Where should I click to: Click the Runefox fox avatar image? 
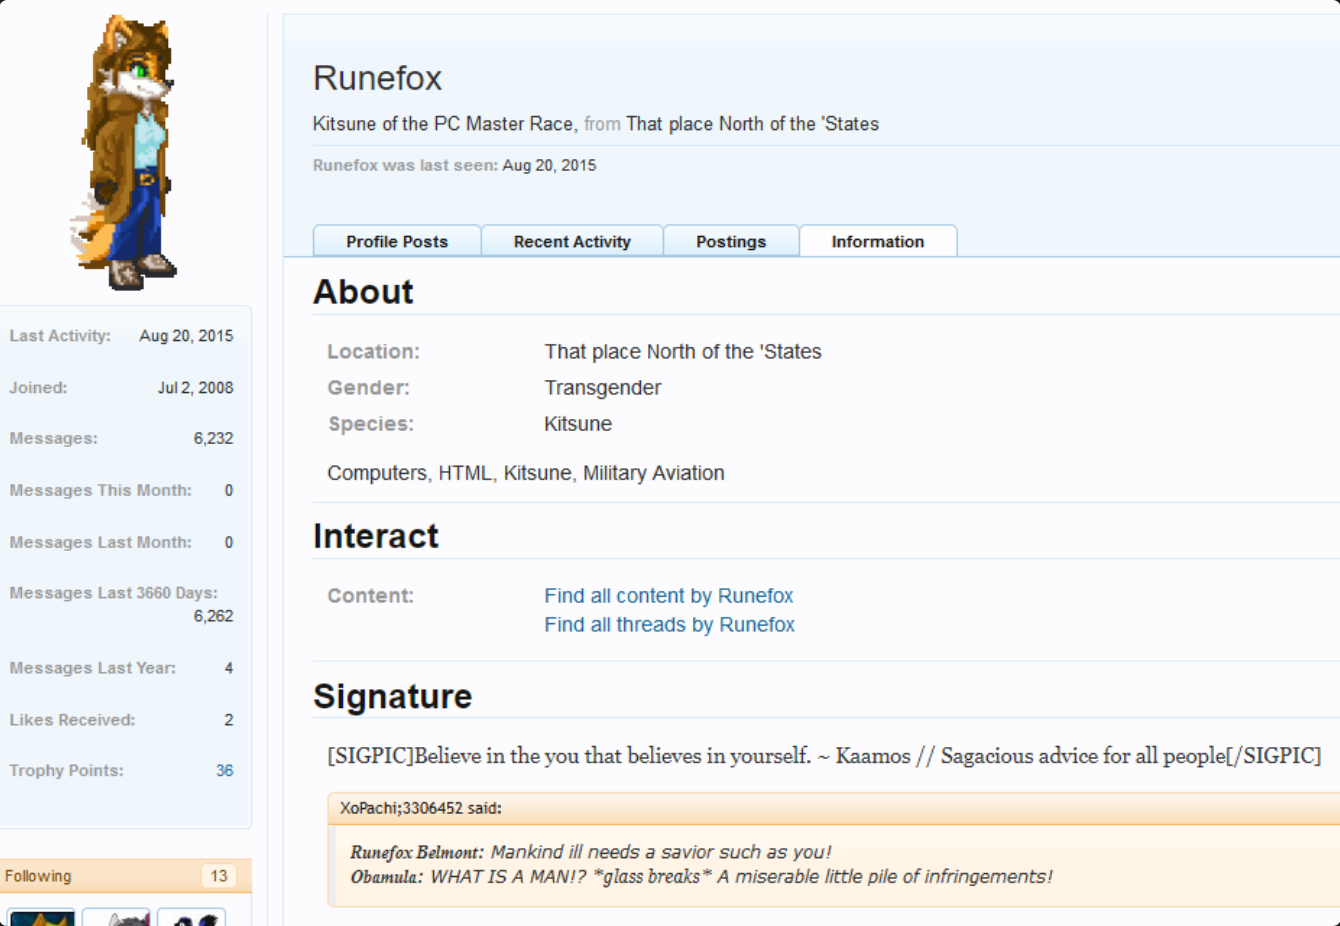[124, 153]
